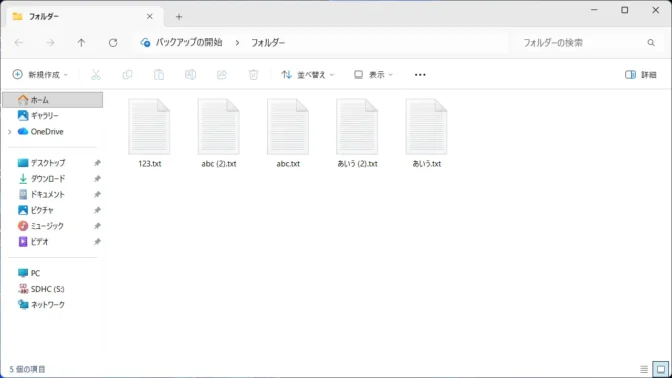
Task: Unpin デスクトップ using its pin icon
Action: coord(97,163)
